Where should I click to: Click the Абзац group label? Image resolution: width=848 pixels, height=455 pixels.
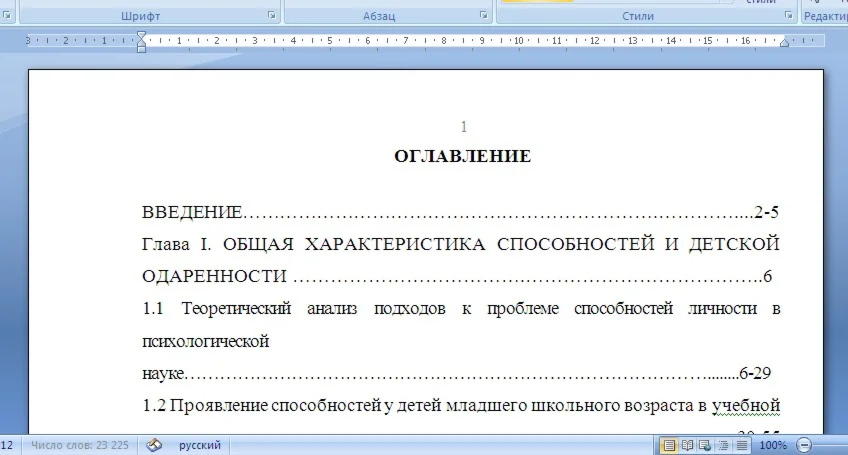379,16
